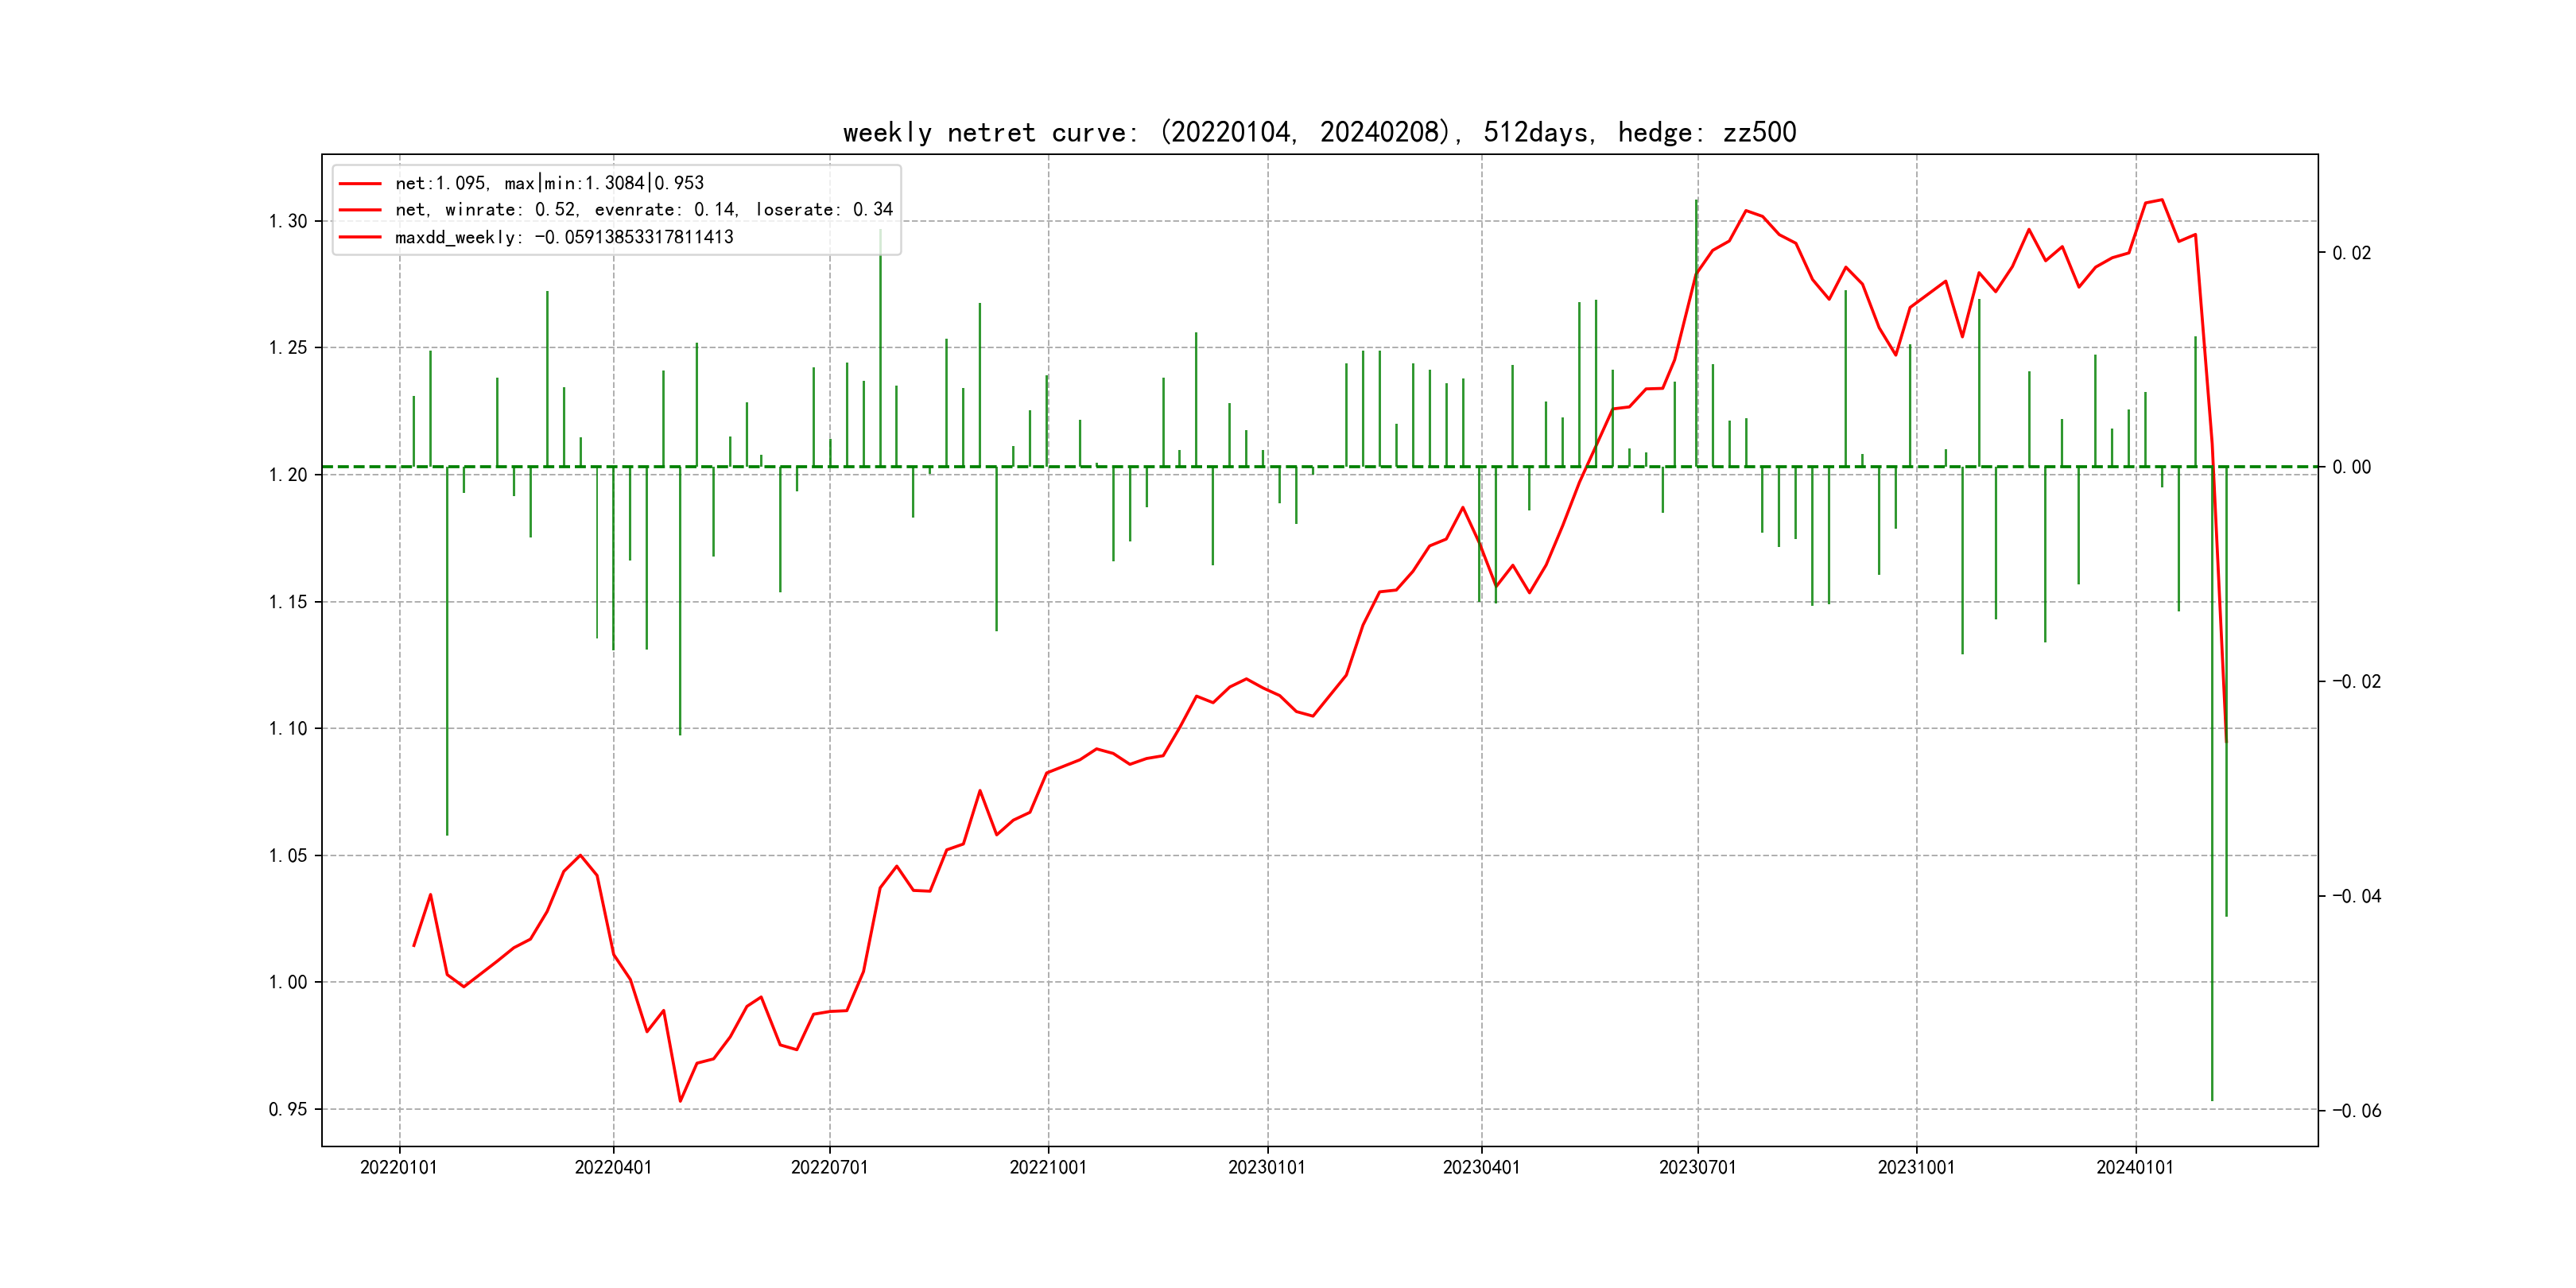The image size is (2576, 1288).
Task: Click the maxdd_weekly legend entry
Action: click(x=564, y=237)
